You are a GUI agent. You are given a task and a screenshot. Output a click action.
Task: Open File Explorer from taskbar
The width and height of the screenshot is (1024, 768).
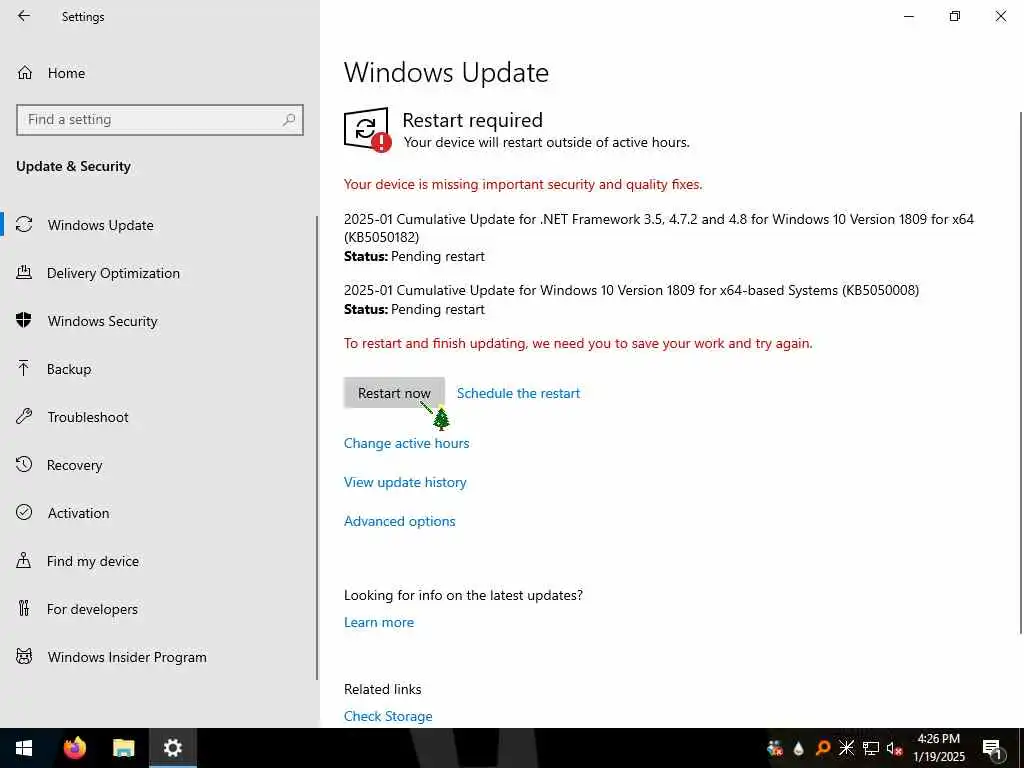click(x=123, y=748)
